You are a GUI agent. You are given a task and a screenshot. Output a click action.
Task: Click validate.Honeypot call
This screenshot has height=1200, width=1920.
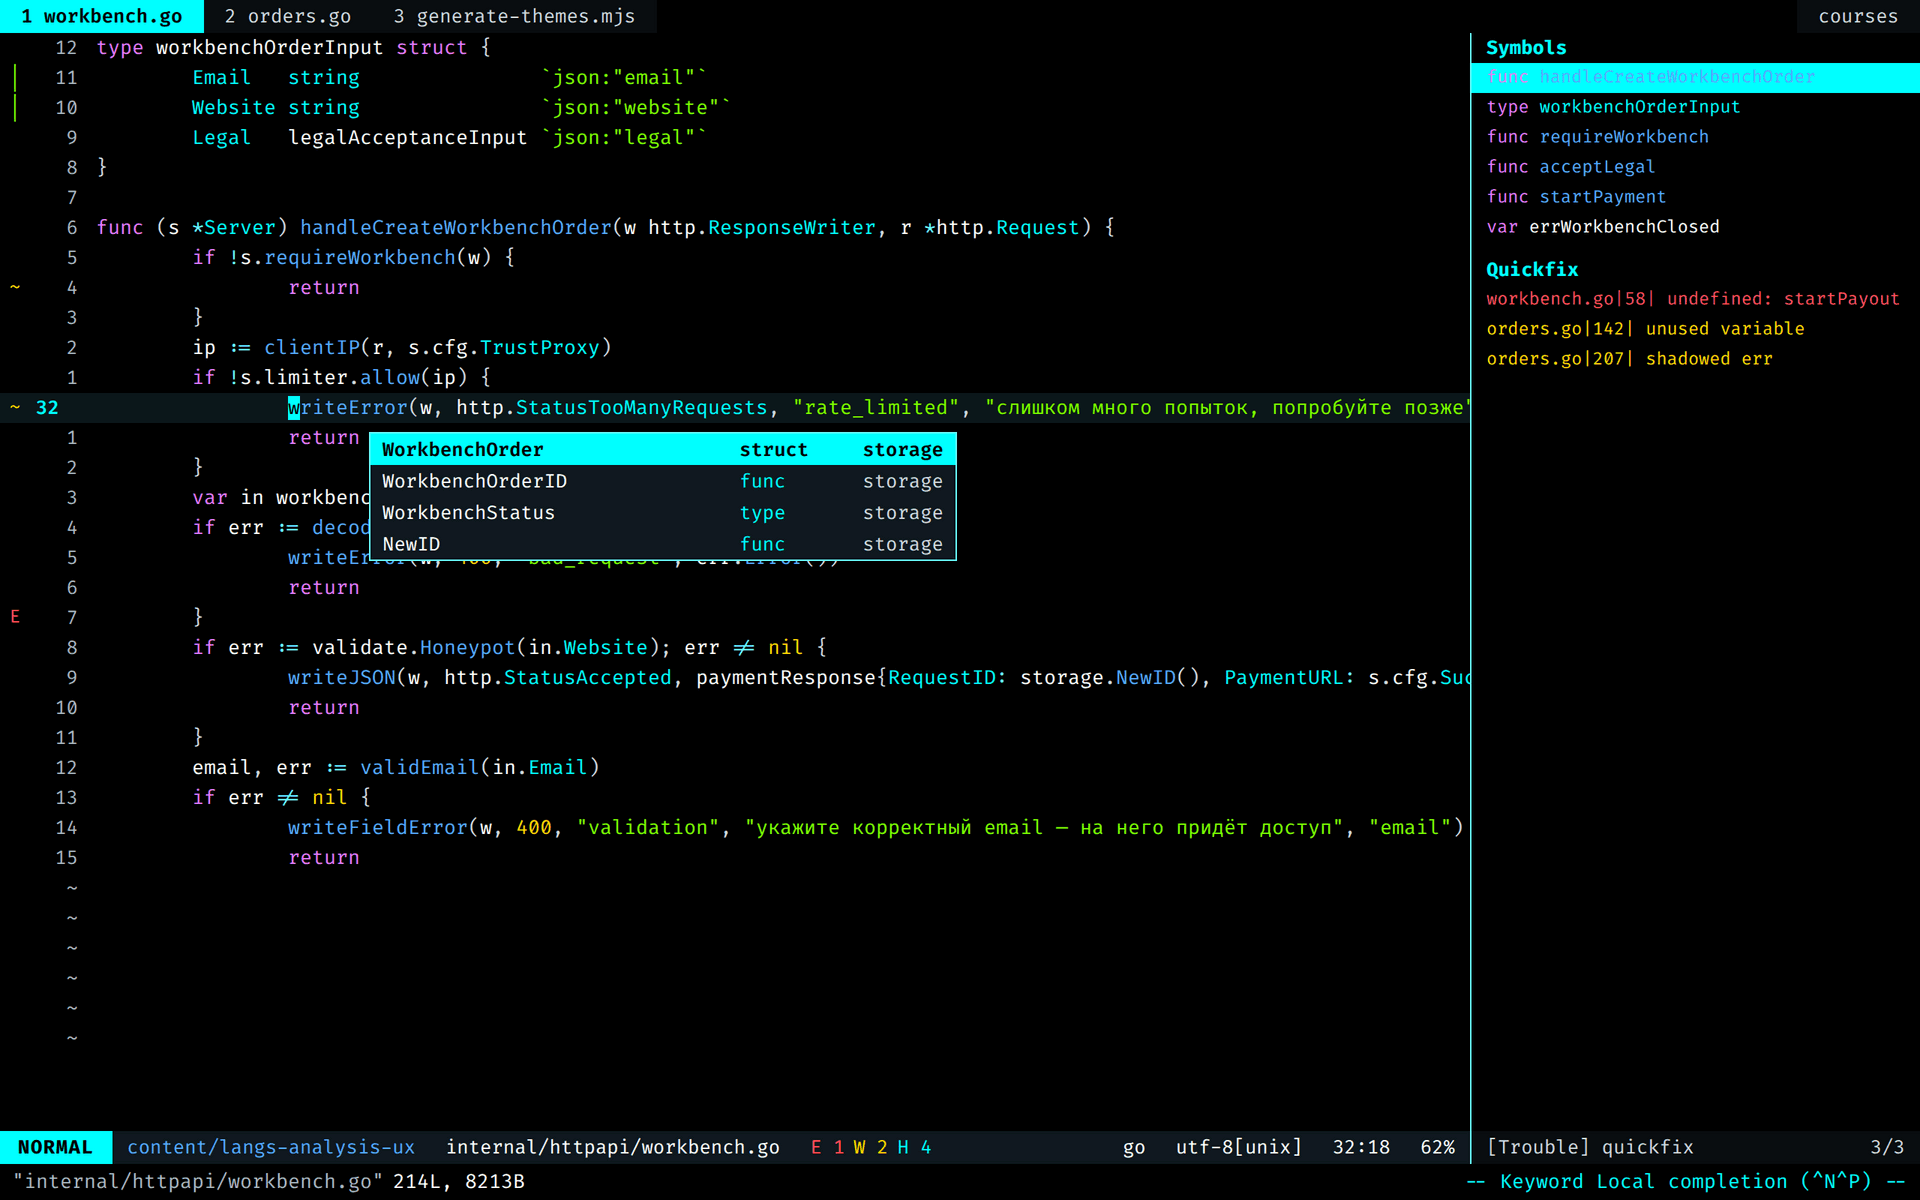[x=413, y=647]
